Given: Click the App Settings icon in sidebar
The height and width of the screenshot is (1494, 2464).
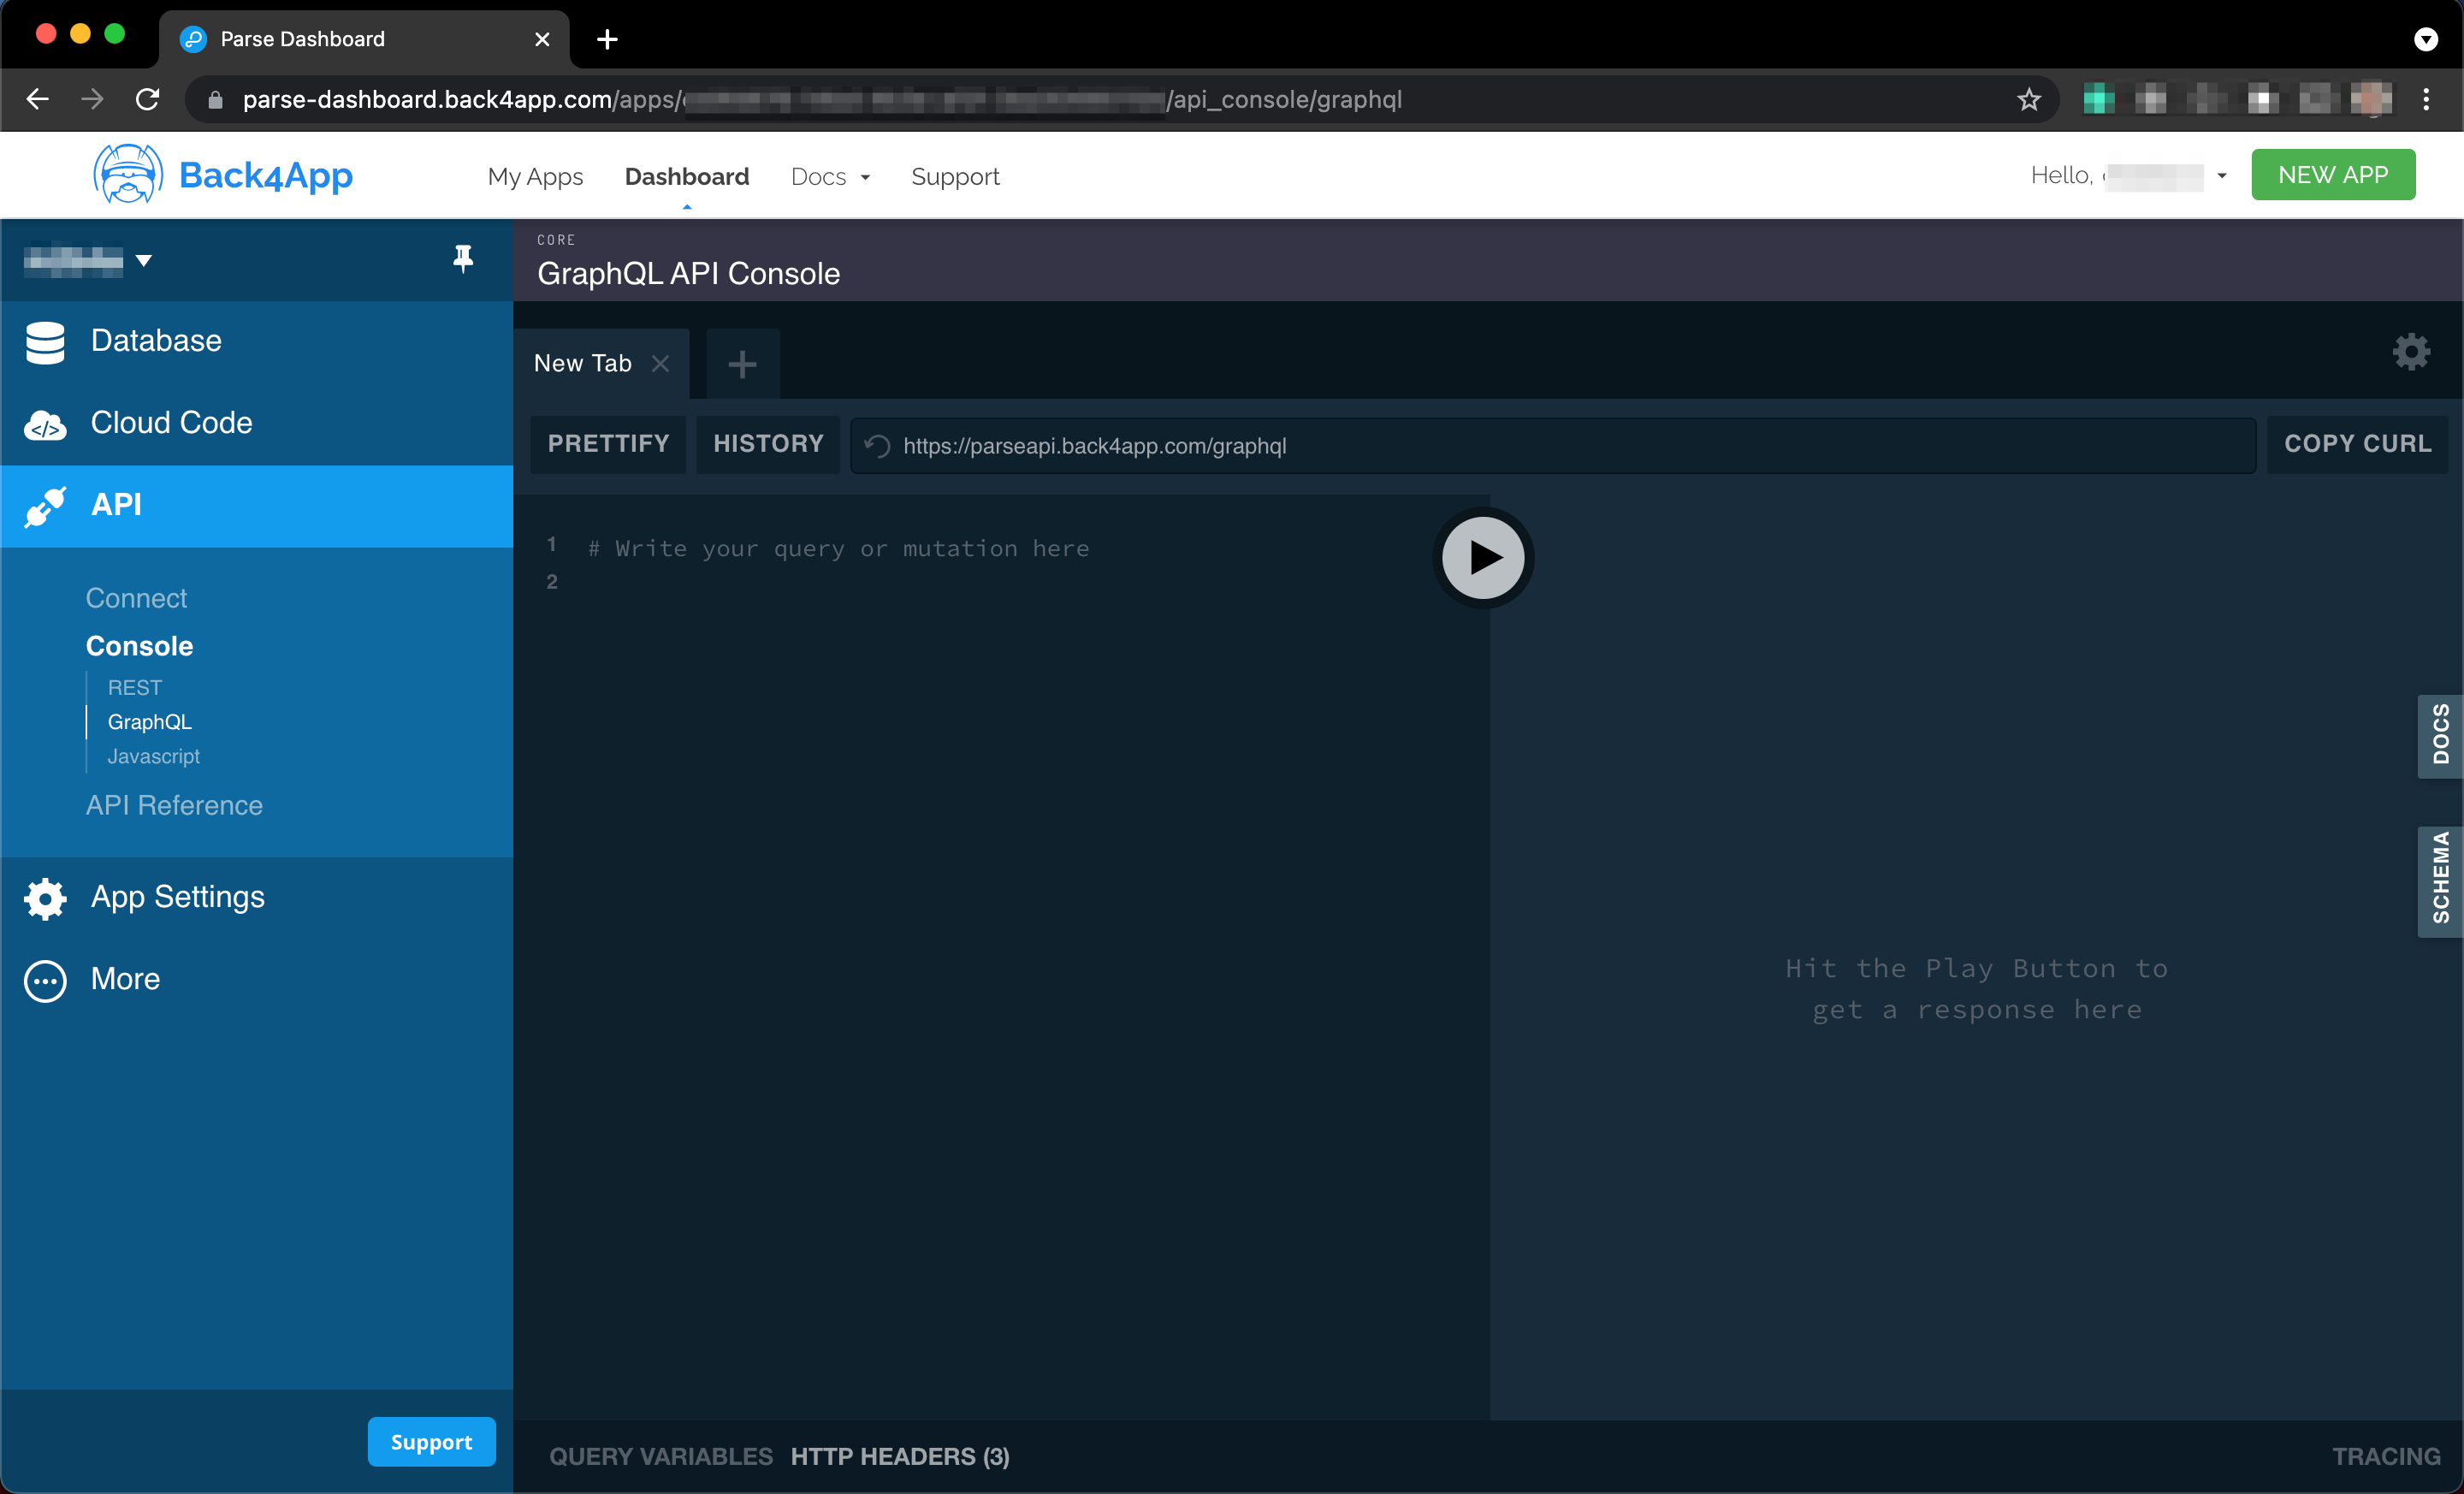Looking at the screenshot, I should pos(48,898).
